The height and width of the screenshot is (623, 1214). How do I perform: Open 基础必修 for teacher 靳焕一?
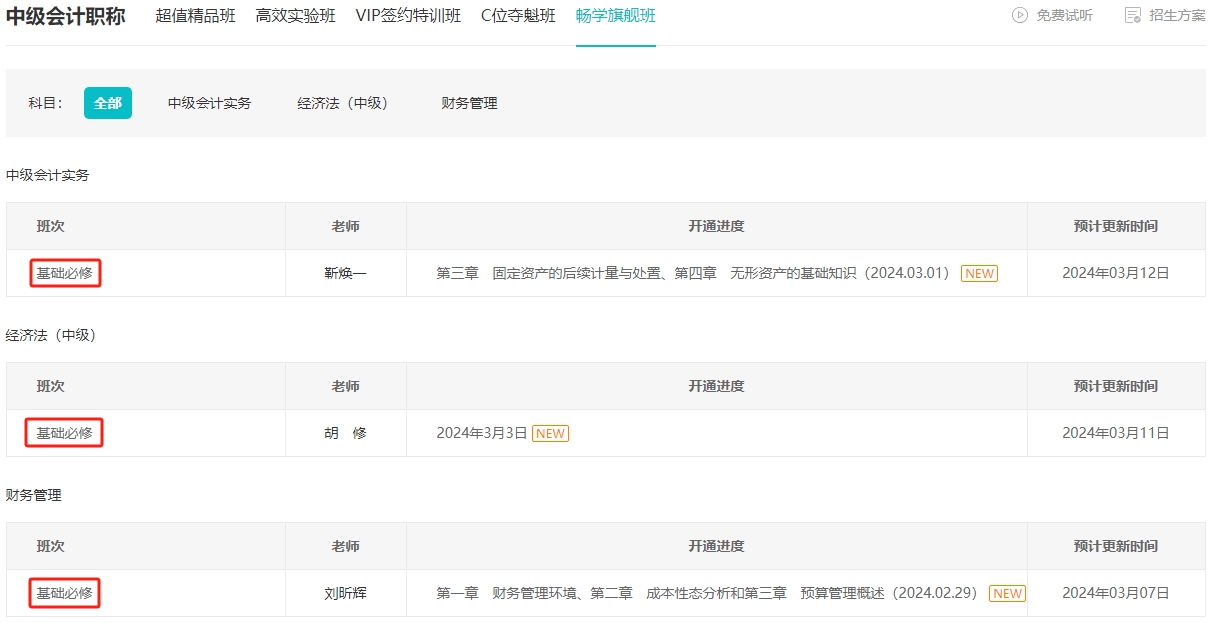(x=65, y=273)
